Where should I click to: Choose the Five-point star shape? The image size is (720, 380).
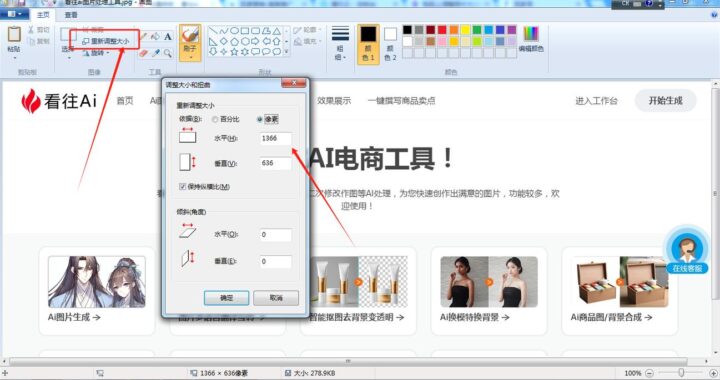(x=234, y=52)
